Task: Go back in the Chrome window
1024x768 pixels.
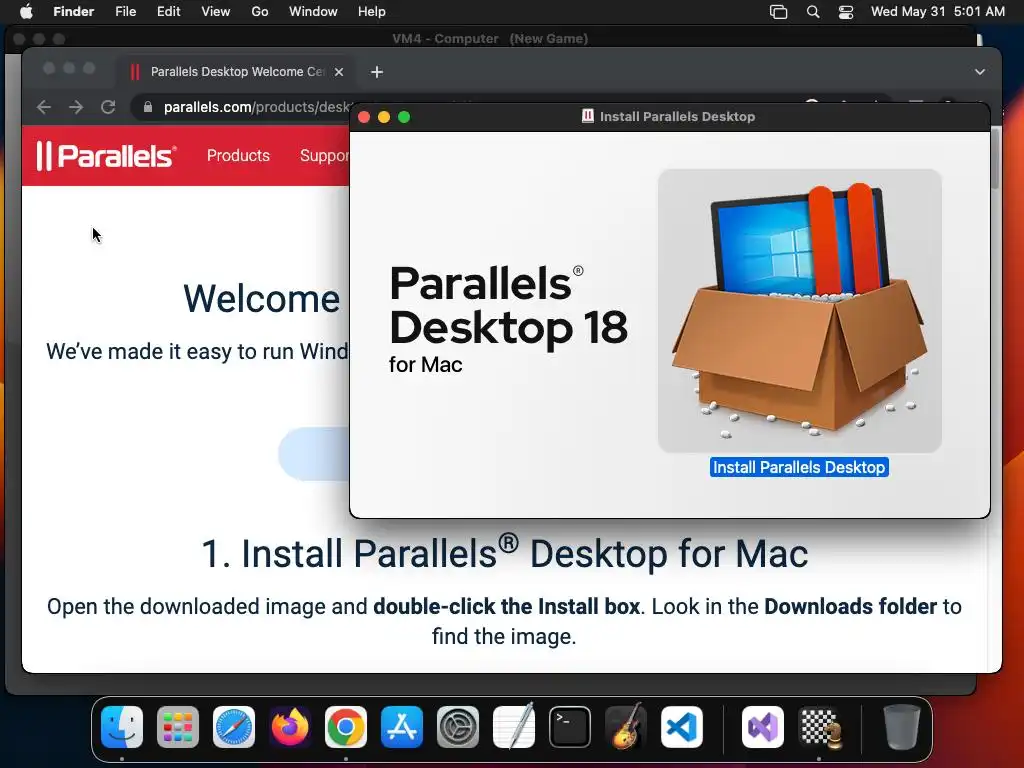Action: pyautogui.click(x=44, y=107)
